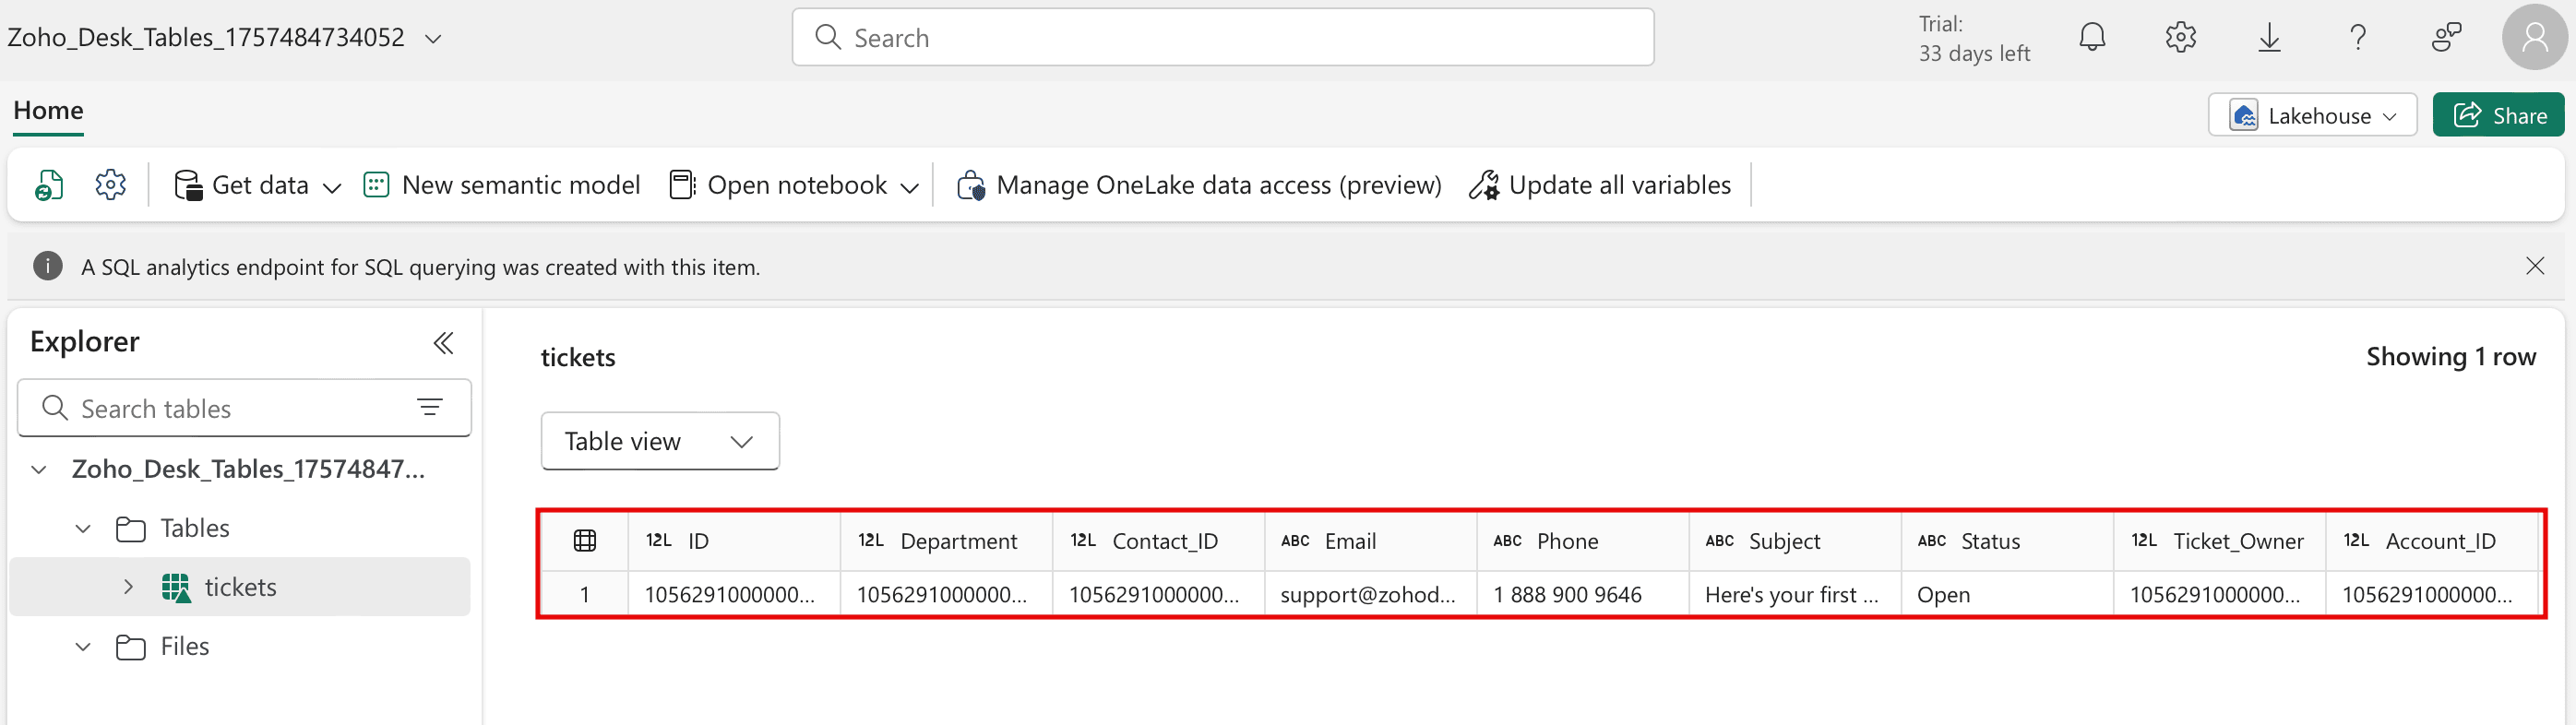The image size is (2576, 725).
Task: Expand the tickets table node
Action: tap(128, 587)
